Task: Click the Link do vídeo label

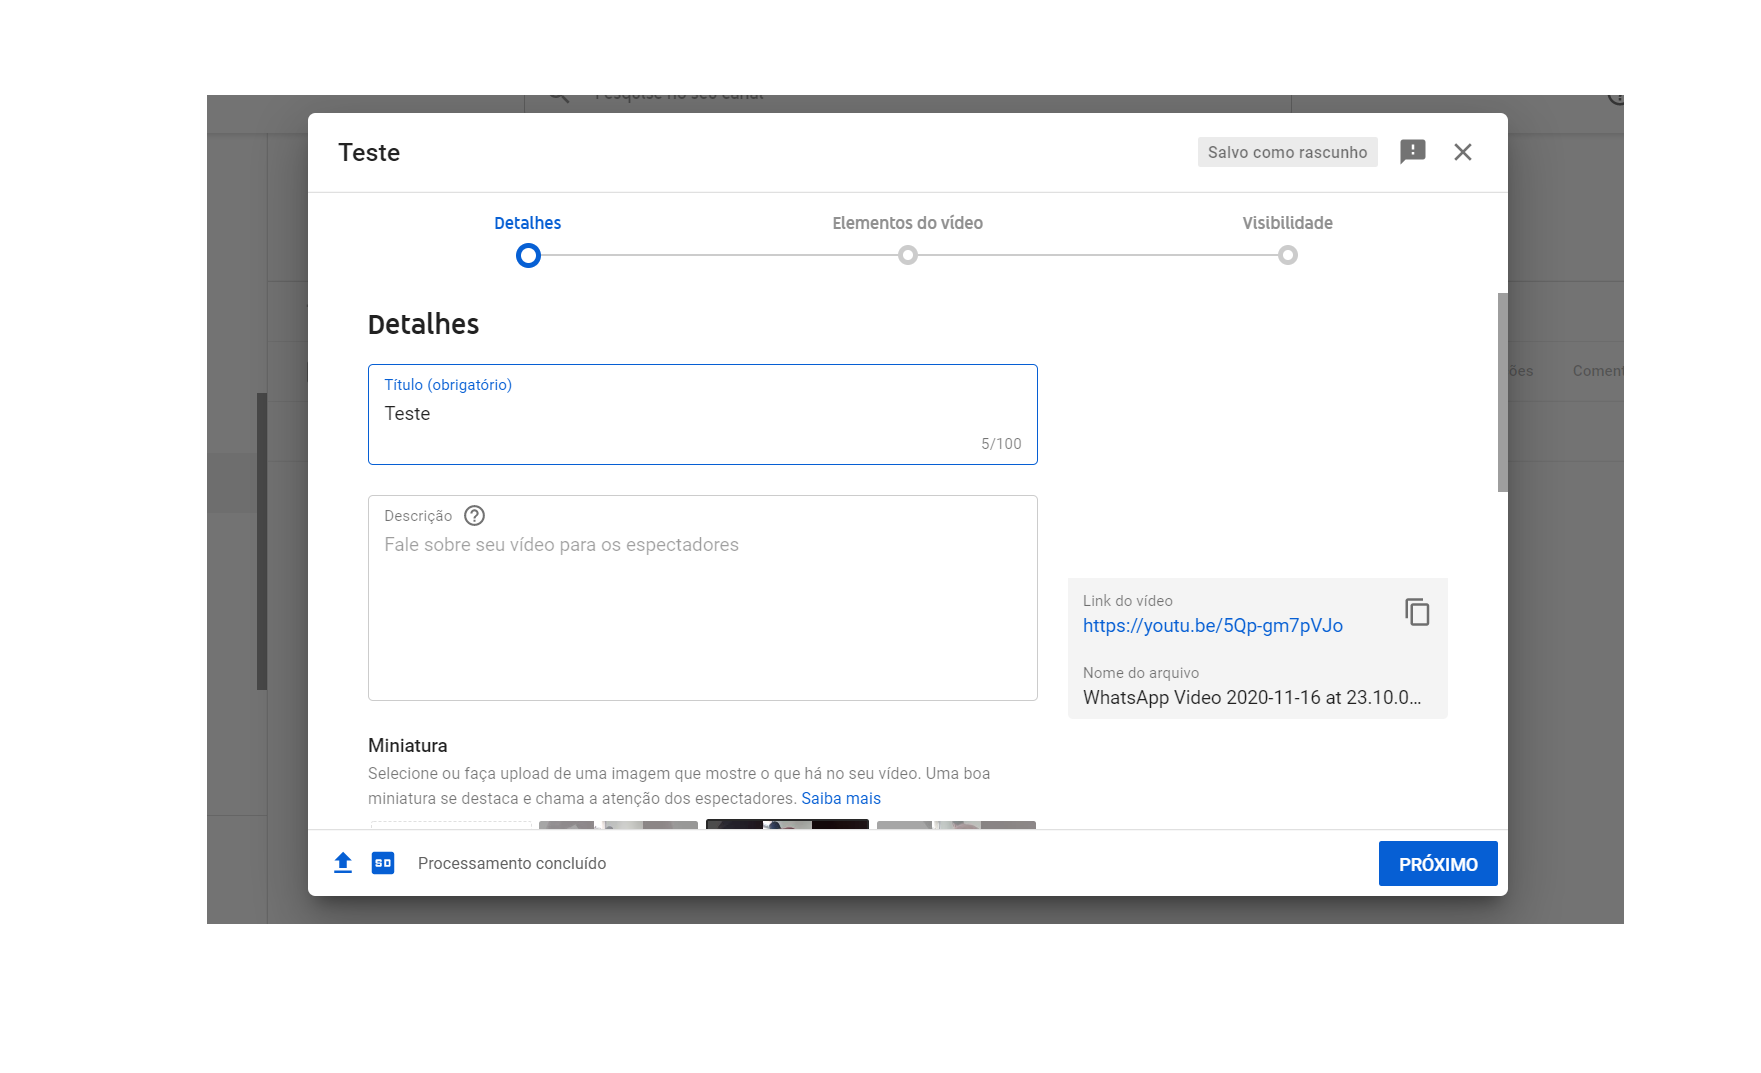Action: coord(1128,601)
